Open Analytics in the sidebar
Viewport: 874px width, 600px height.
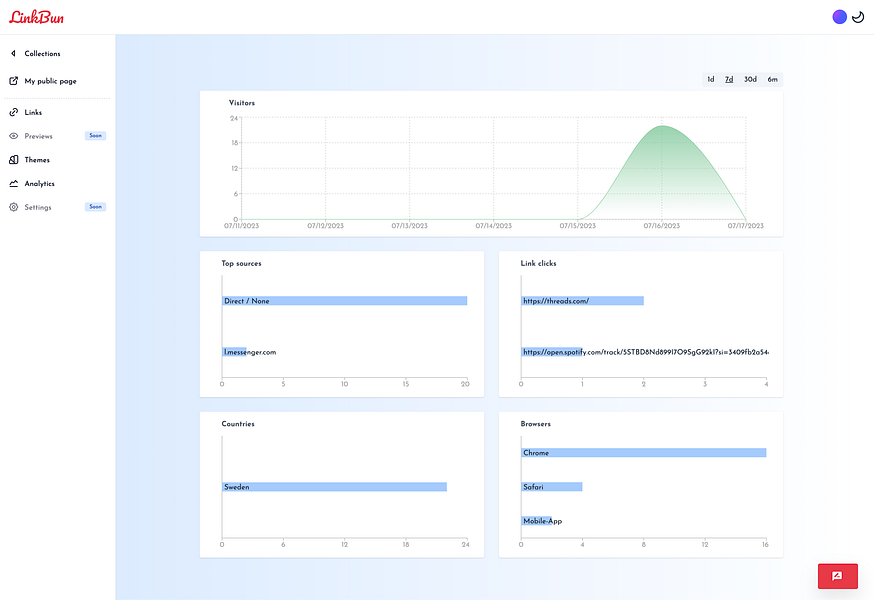(x=40, y=184)
